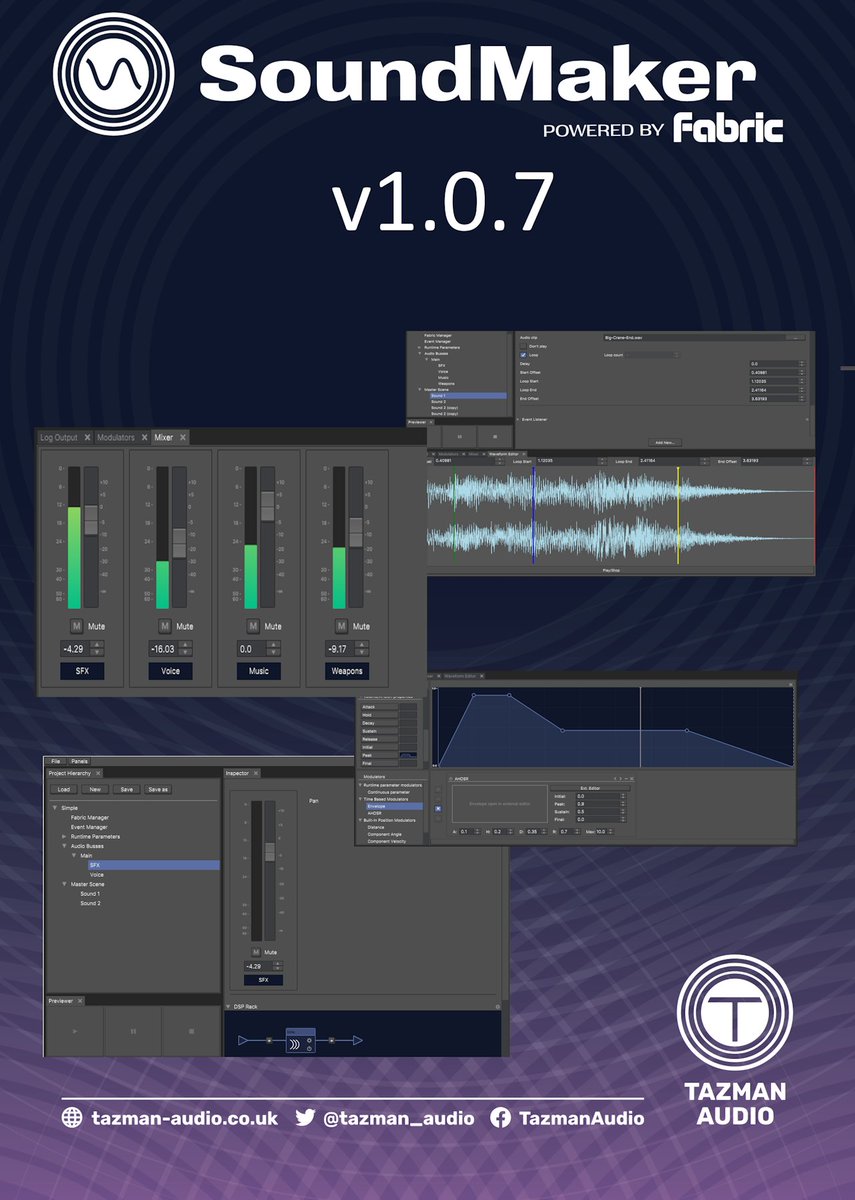Toggle Mute in the Inspector panel
This screenshot has height=1200, width=855.
coord(256,952)
